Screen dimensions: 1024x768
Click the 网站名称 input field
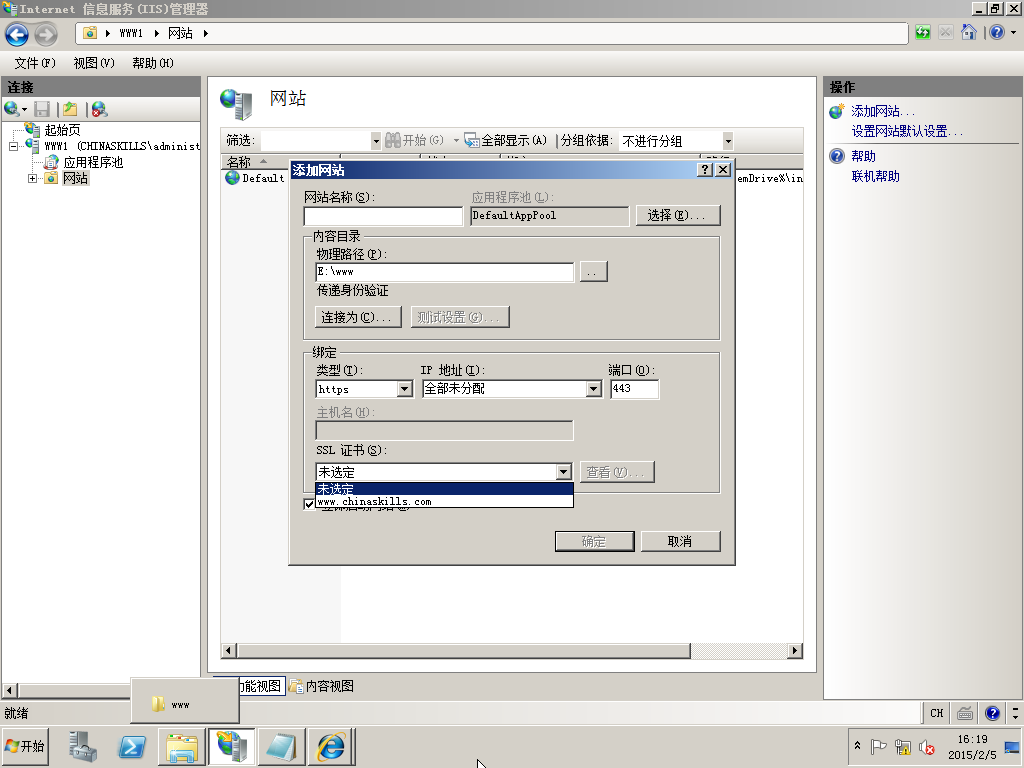coord(383,216)
